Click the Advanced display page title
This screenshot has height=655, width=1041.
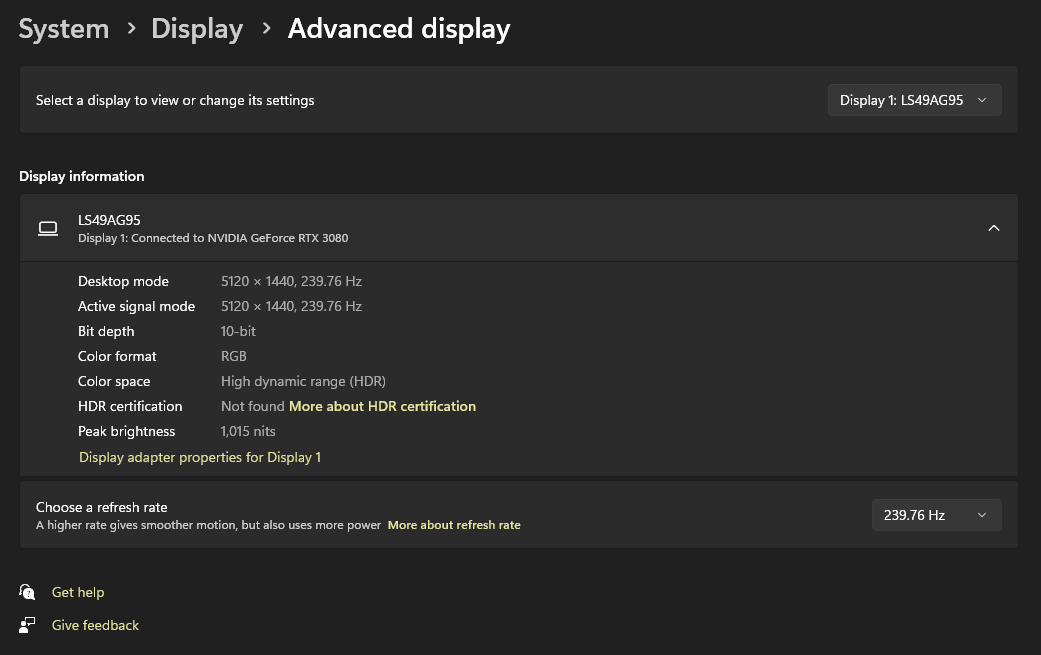399,29
